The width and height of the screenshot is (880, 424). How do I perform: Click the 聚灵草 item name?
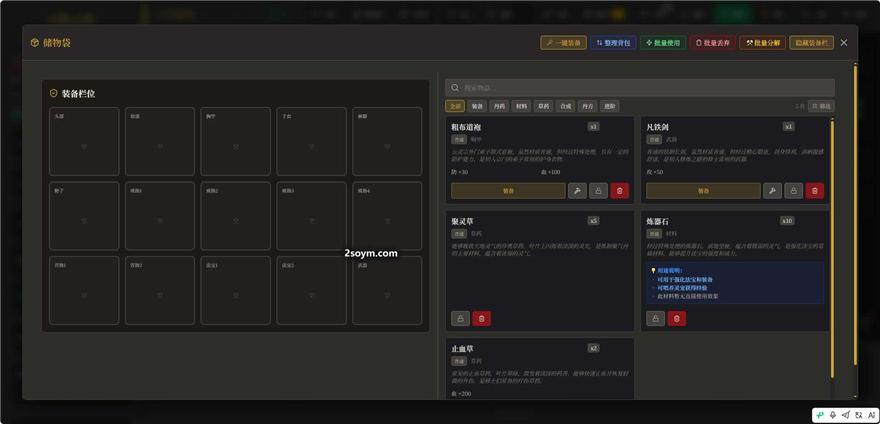pos(462,221)
